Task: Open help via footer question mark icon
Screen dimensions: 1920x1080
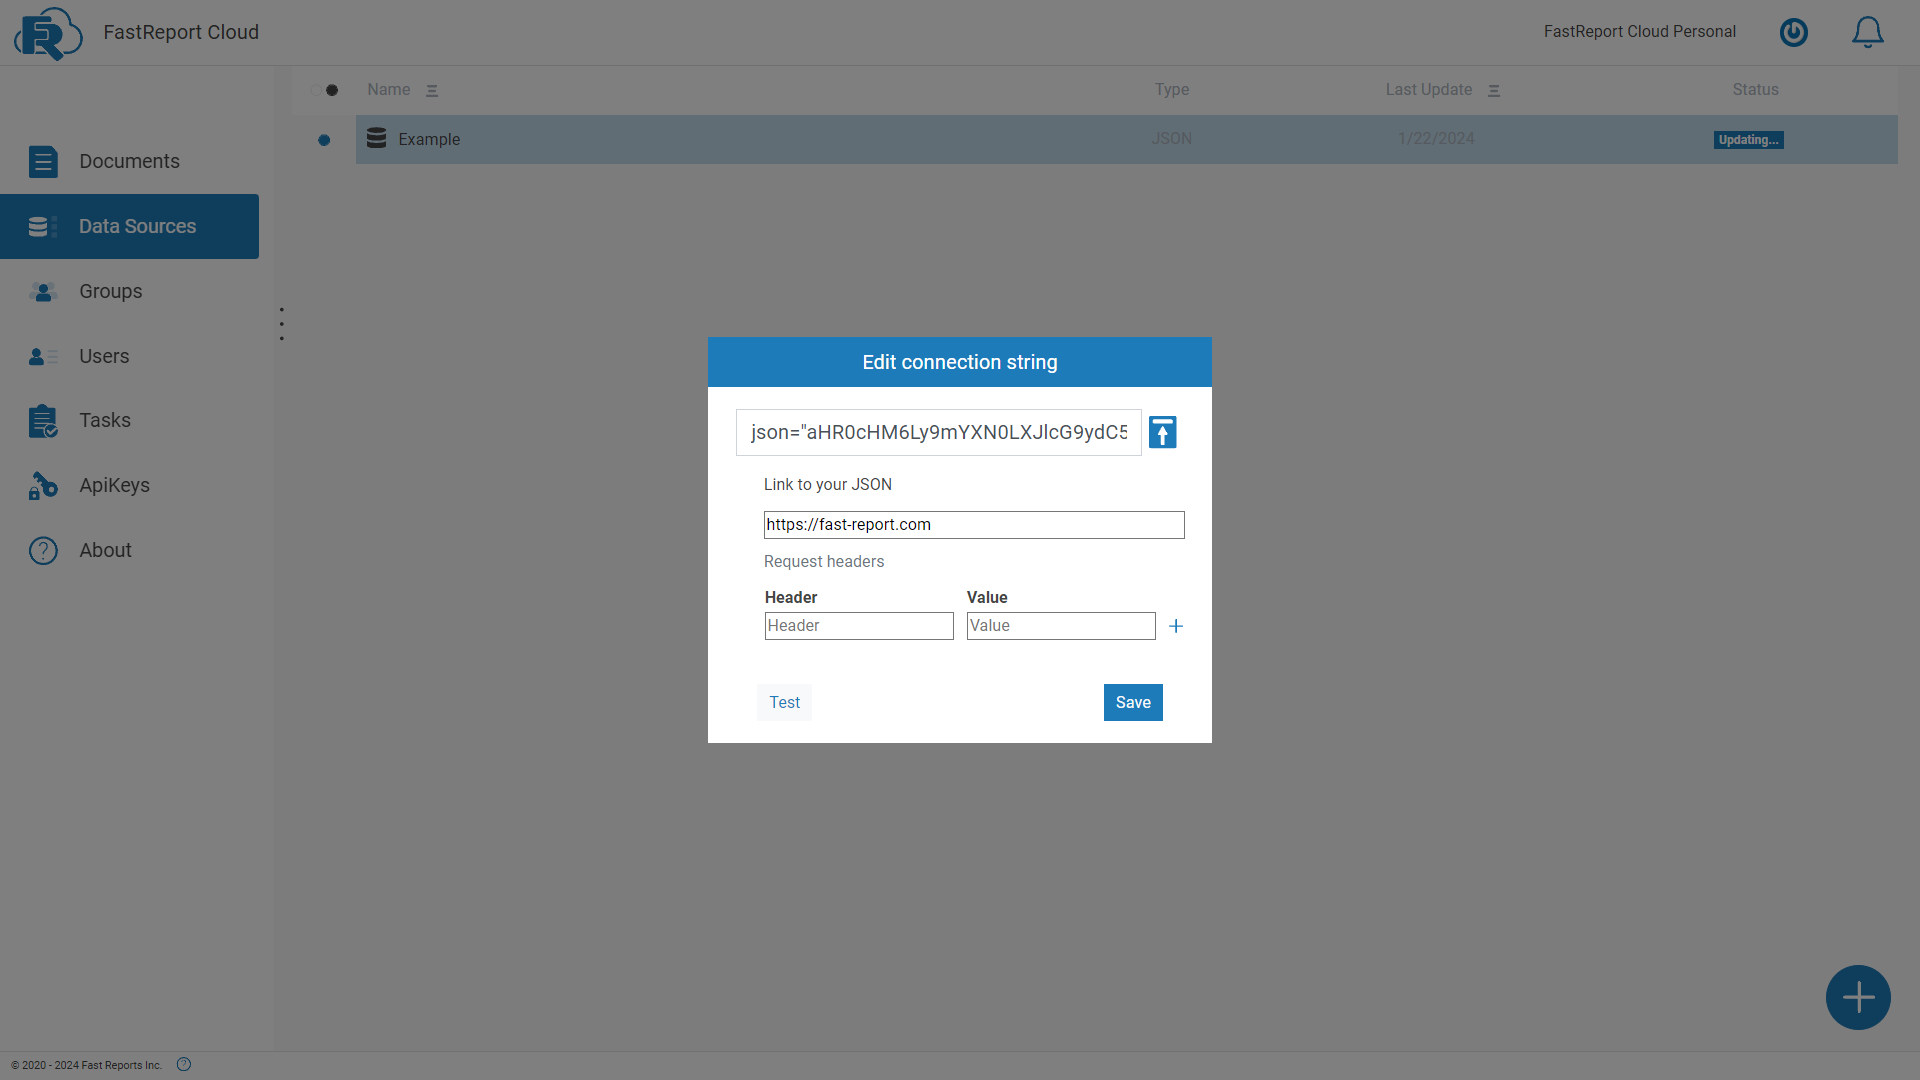Action: coord(184,1064)
